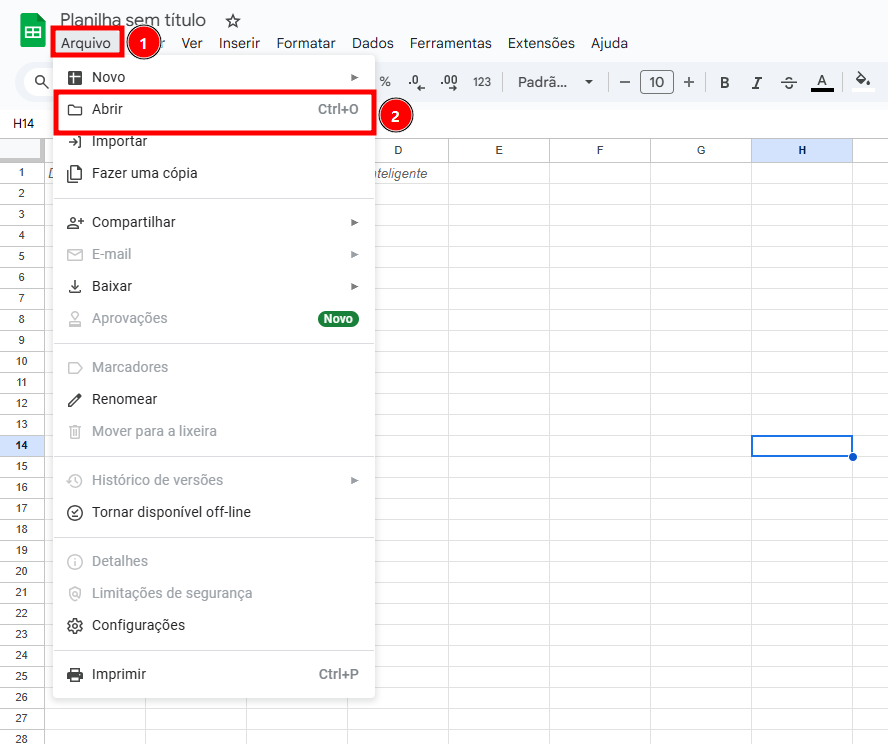Image resolution: width=888 pixels, height=744 pixels.
Task: Toggle bold formatting in the toolbar
Action: point(725,82)
